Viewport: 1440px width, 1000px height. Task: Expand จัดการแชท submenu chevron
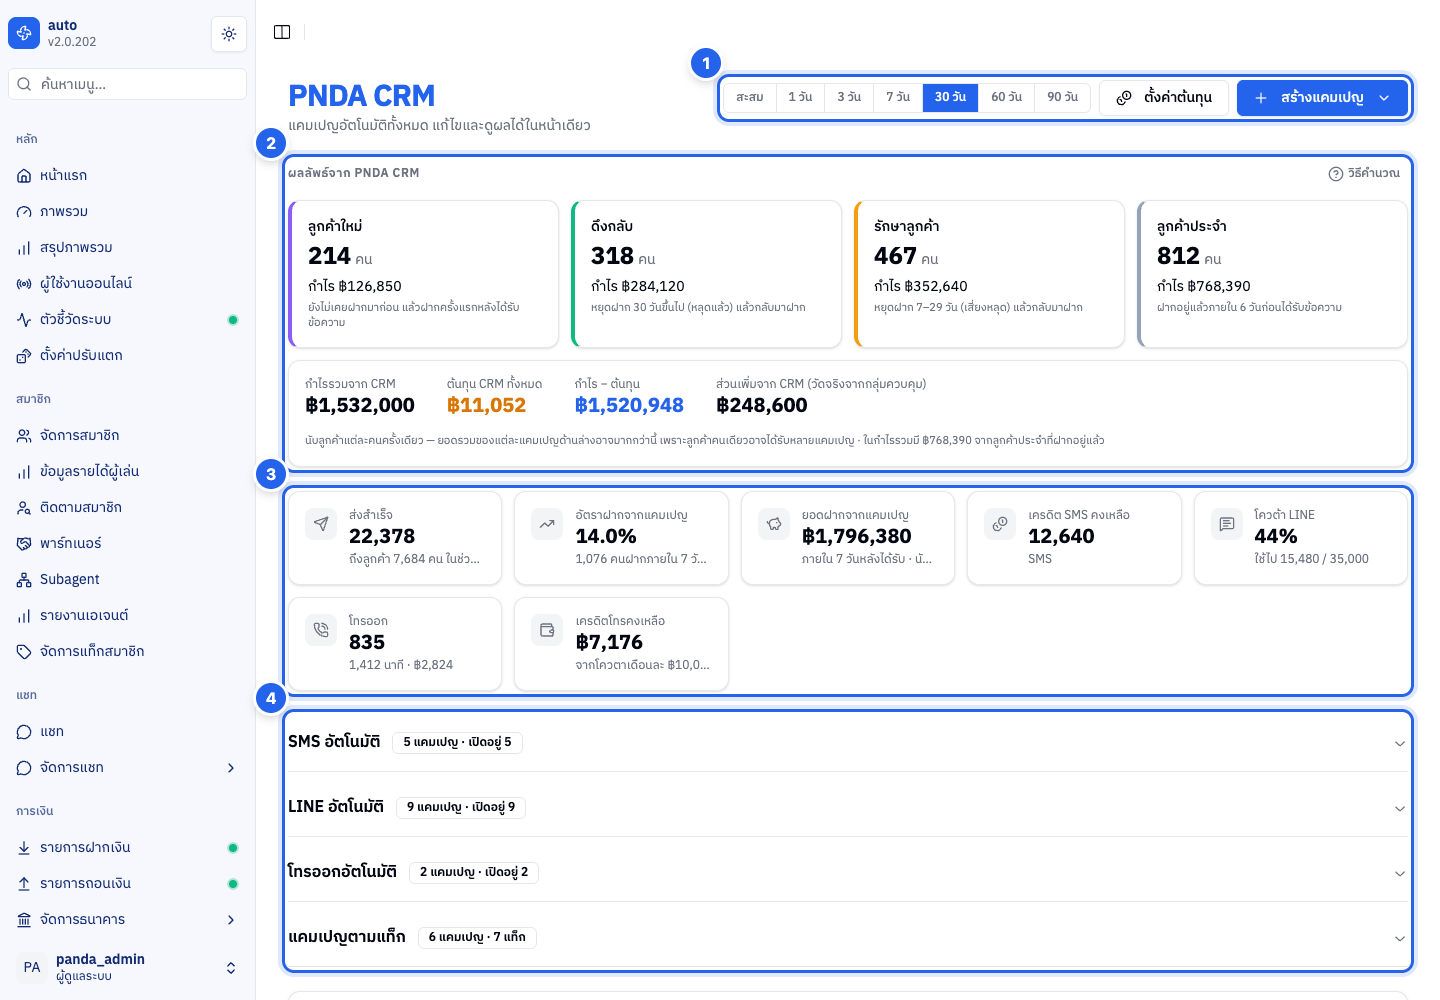(231, 768)
